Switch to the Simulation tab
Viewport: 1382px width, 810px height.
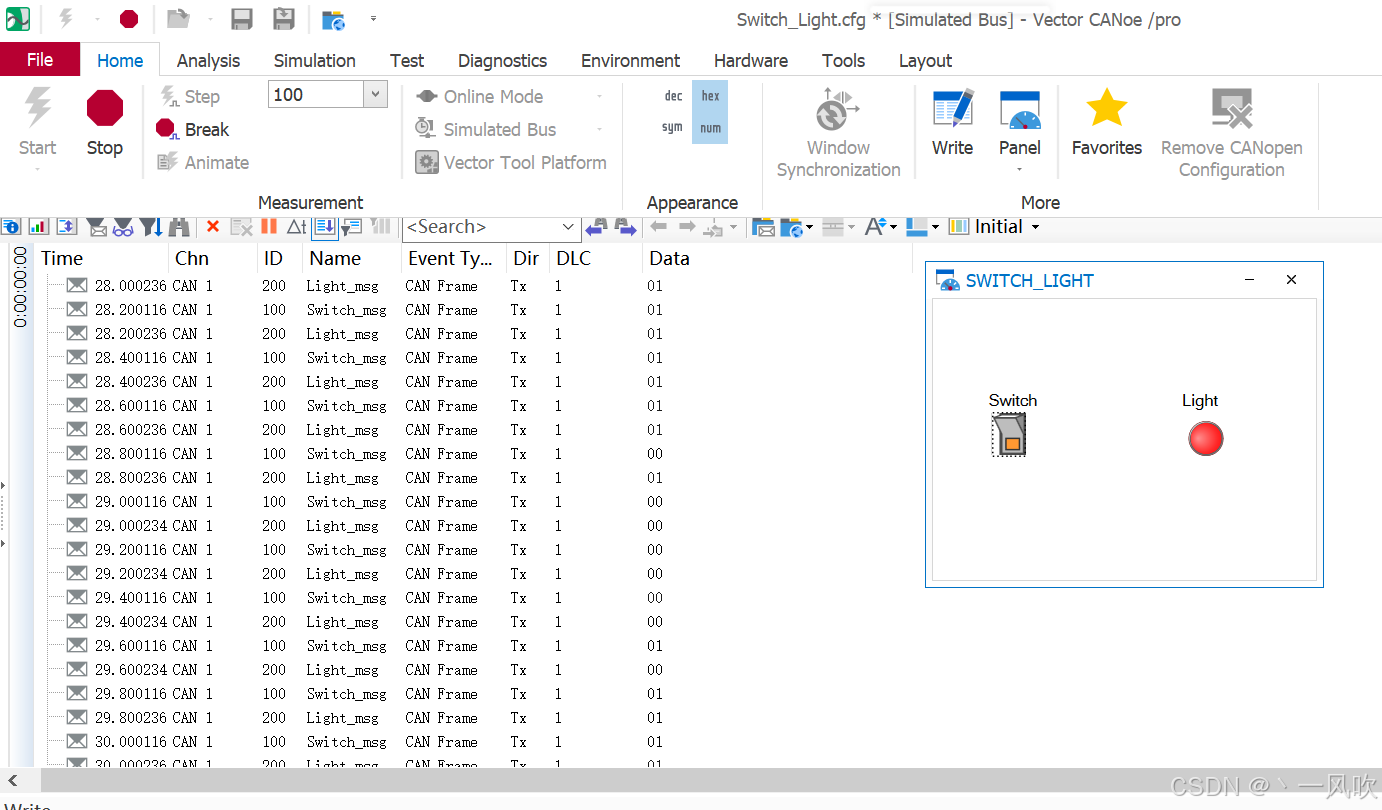315,60
